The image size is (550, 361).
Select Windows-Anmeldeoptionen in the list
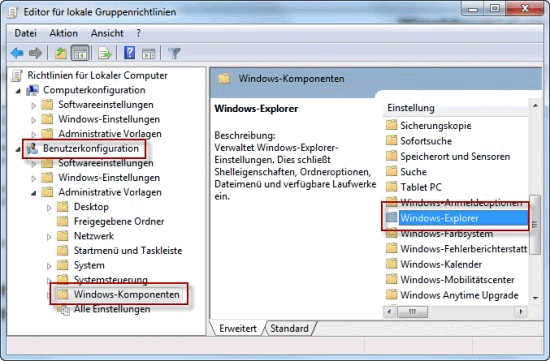[x=461, y=202]
